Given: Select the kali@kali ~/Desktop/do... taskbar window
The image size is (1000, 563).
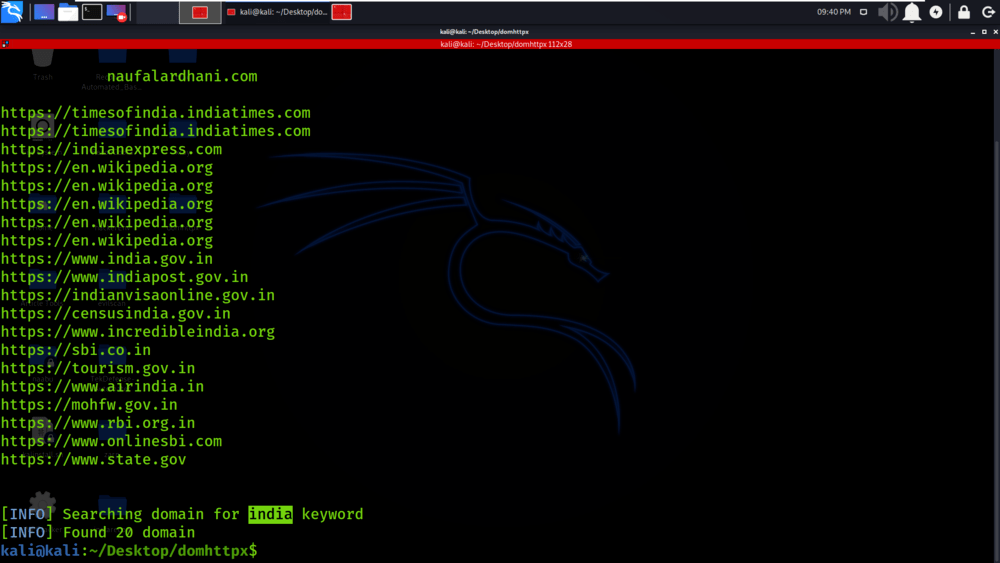Looking at the screenshot, I should click(x=277, y=12).
